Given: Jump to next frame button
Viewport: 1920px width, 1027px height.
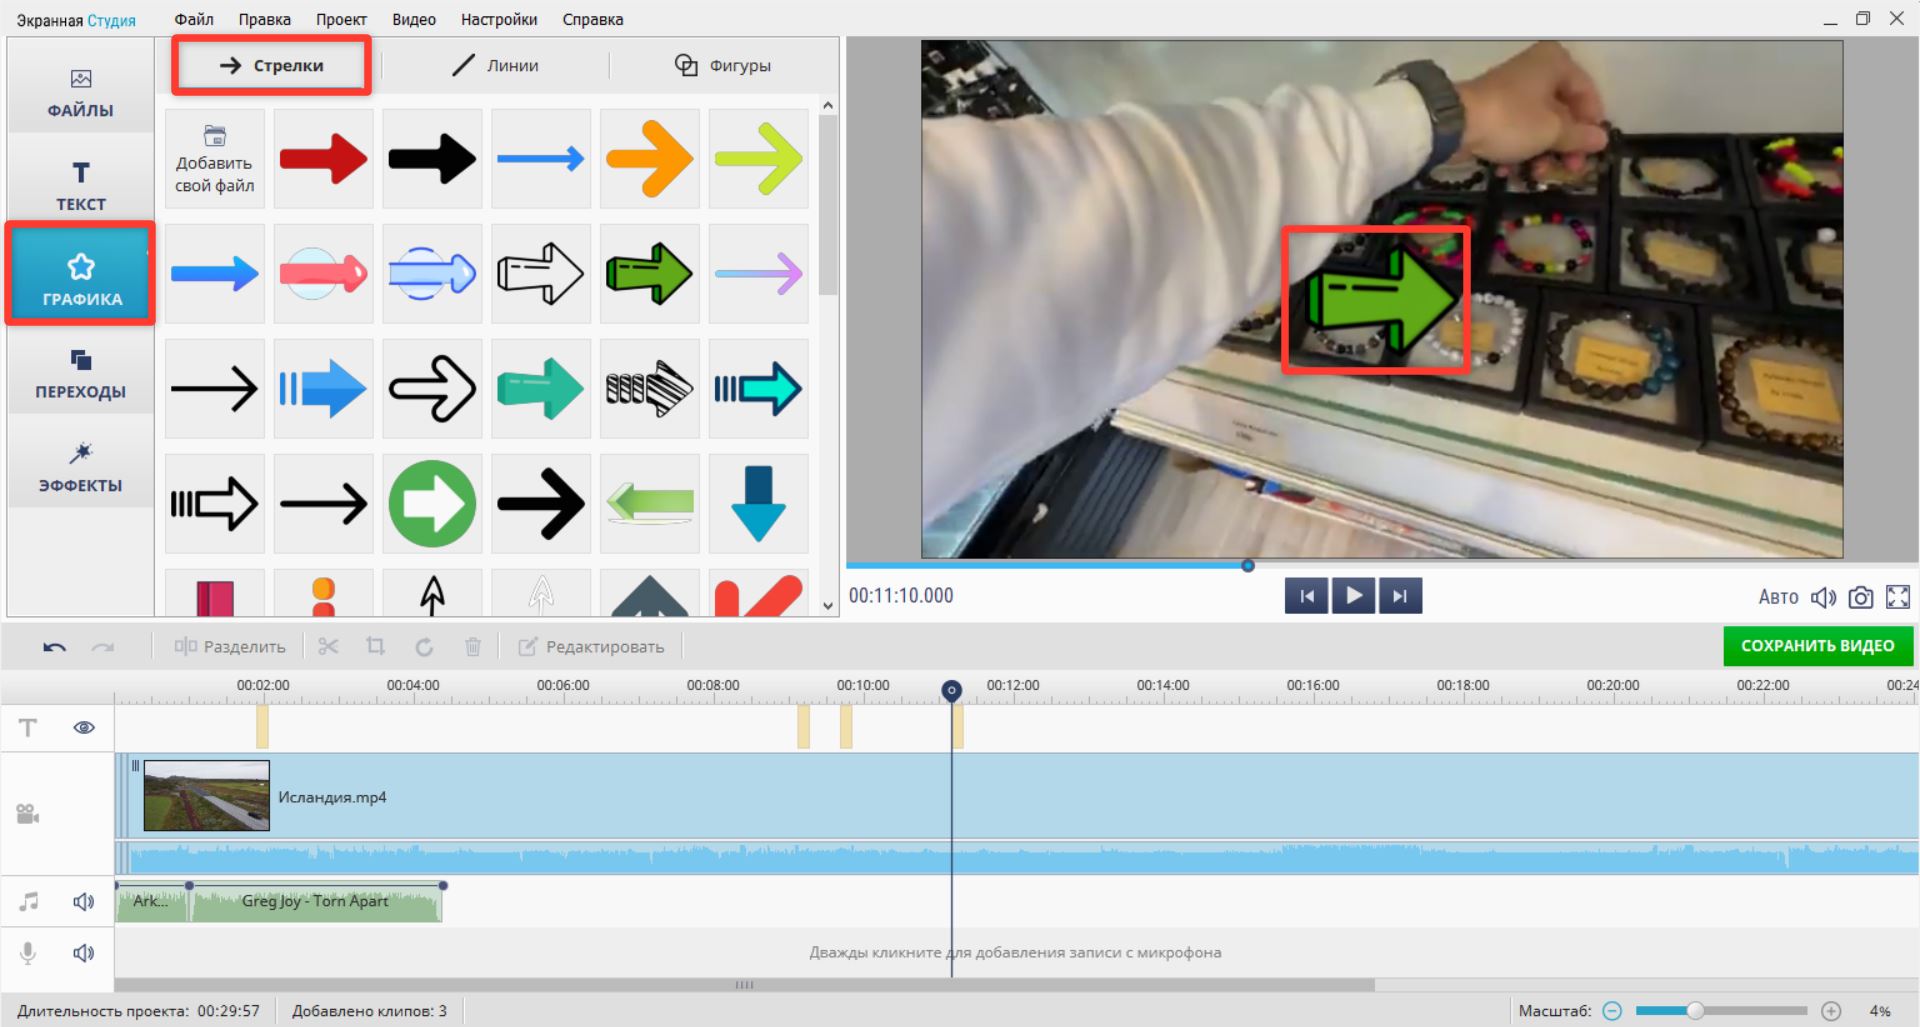Looking at the screenshot, I should [1400, 596].
